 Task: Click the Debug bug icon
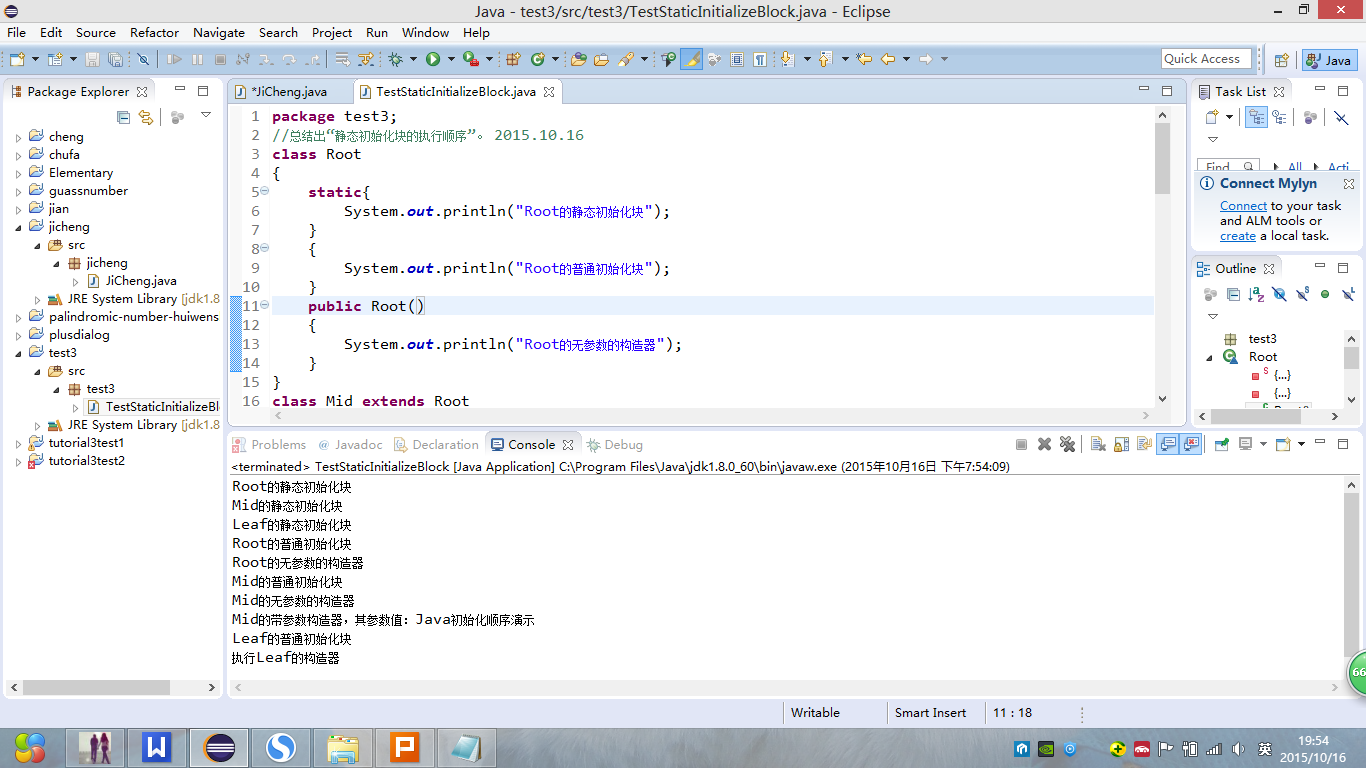(x=395, y=59)
